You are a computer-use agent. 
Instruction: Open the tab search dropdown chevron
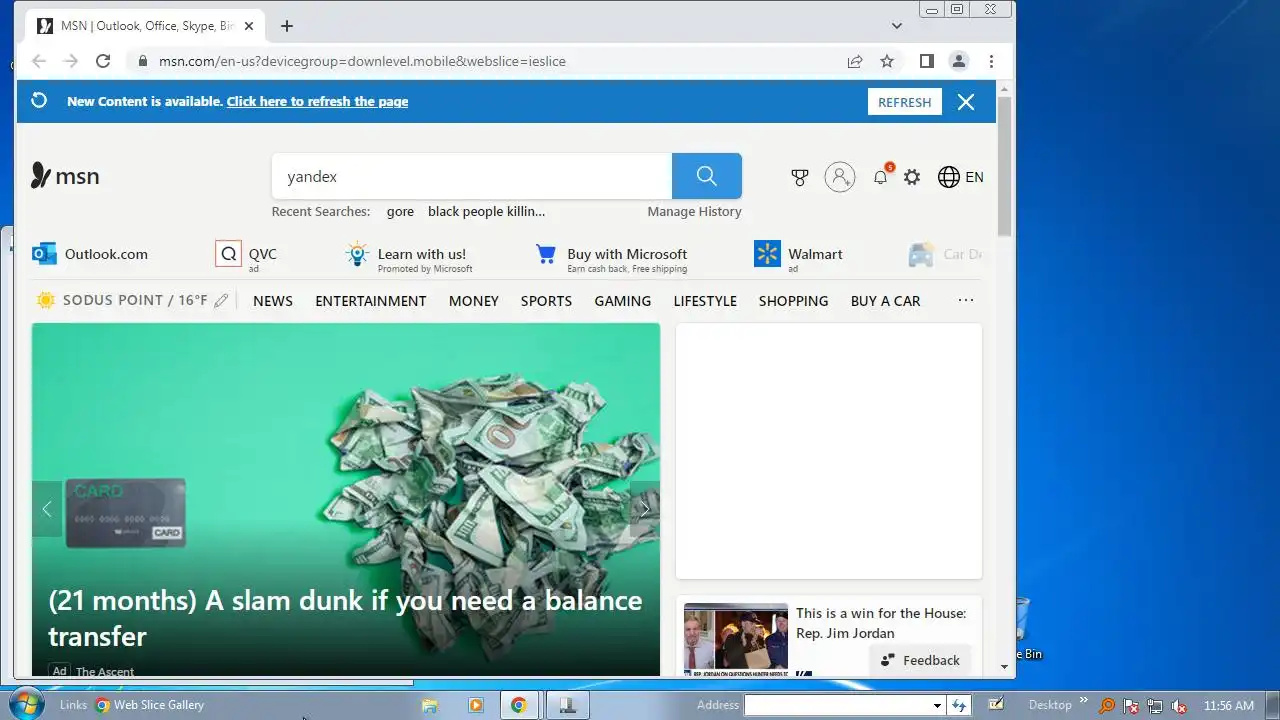[897, 26]
